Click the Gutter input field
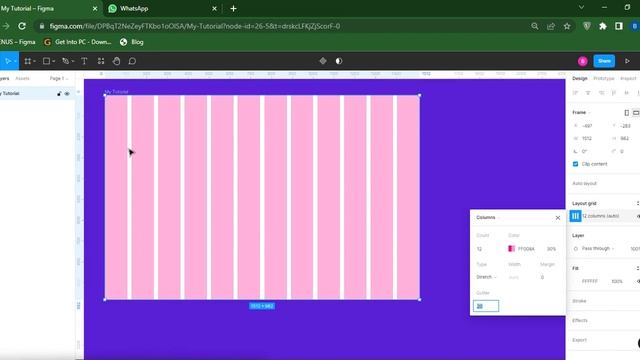This screenshot has height=360, width=640. [x=486, y=306]
